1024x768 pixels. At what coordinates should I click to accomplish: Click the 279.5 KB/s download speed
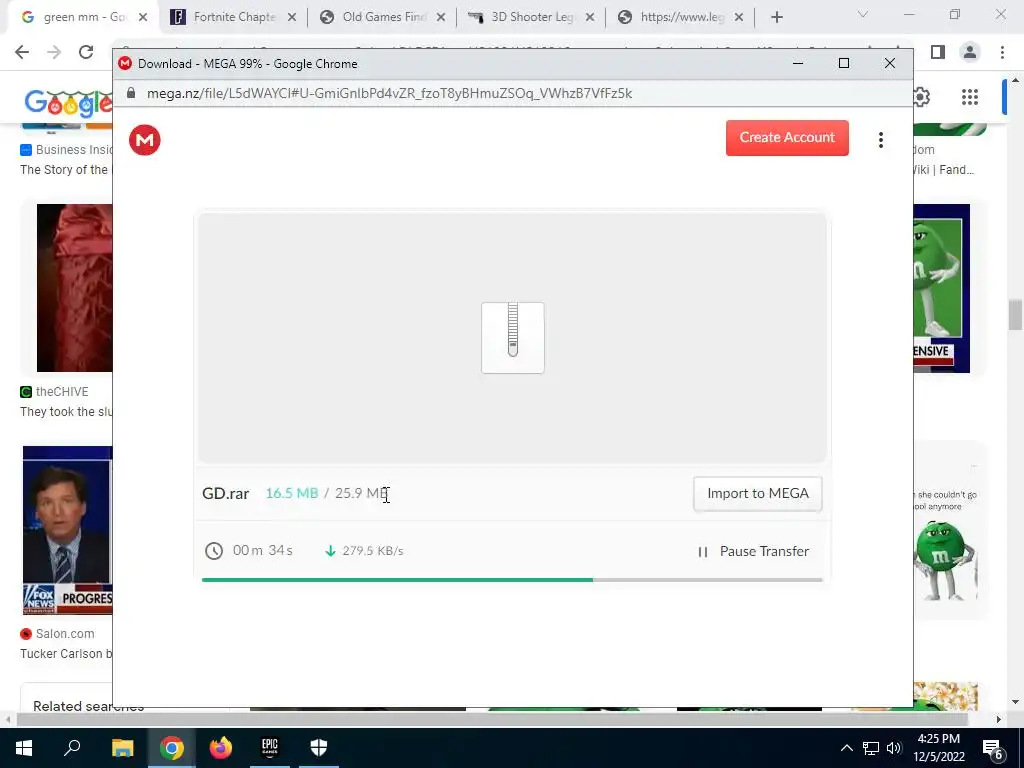tap(373, 551)
